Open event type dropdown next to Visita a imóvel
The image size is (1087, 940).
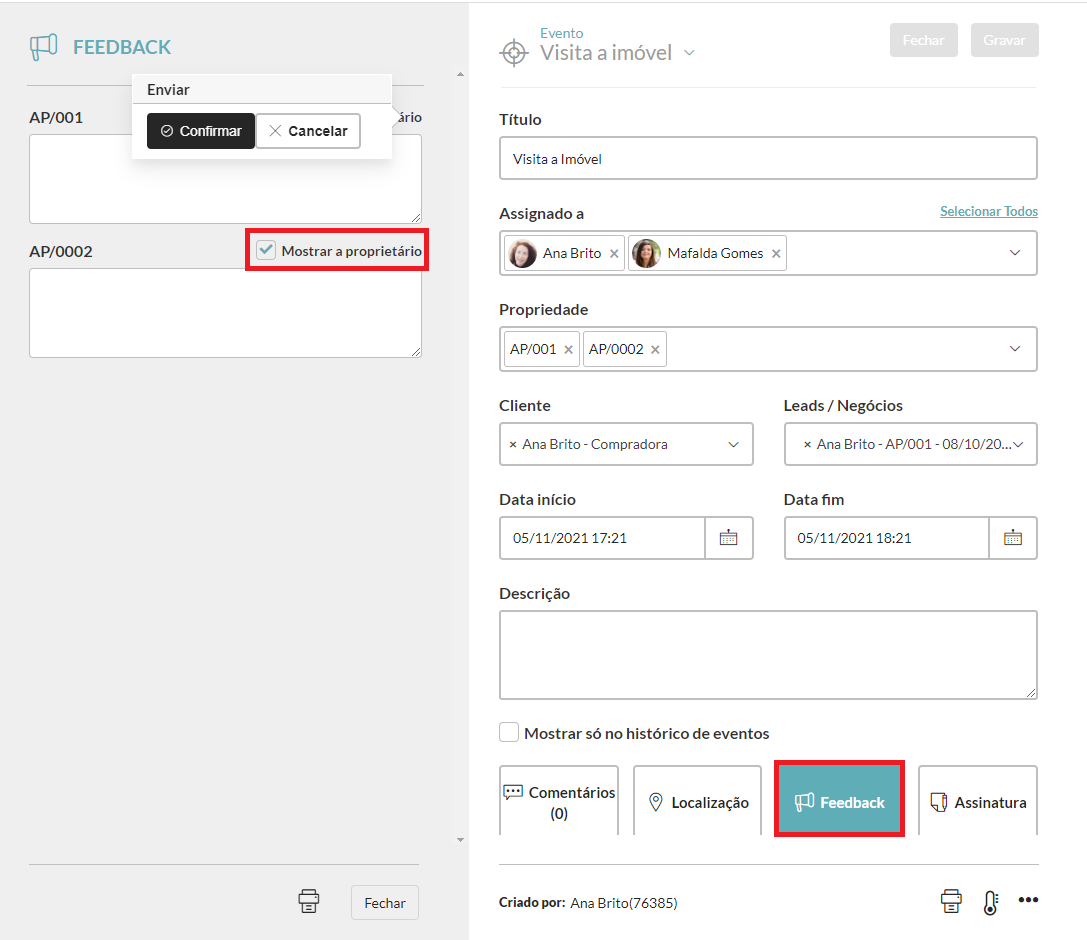(689, 53)
